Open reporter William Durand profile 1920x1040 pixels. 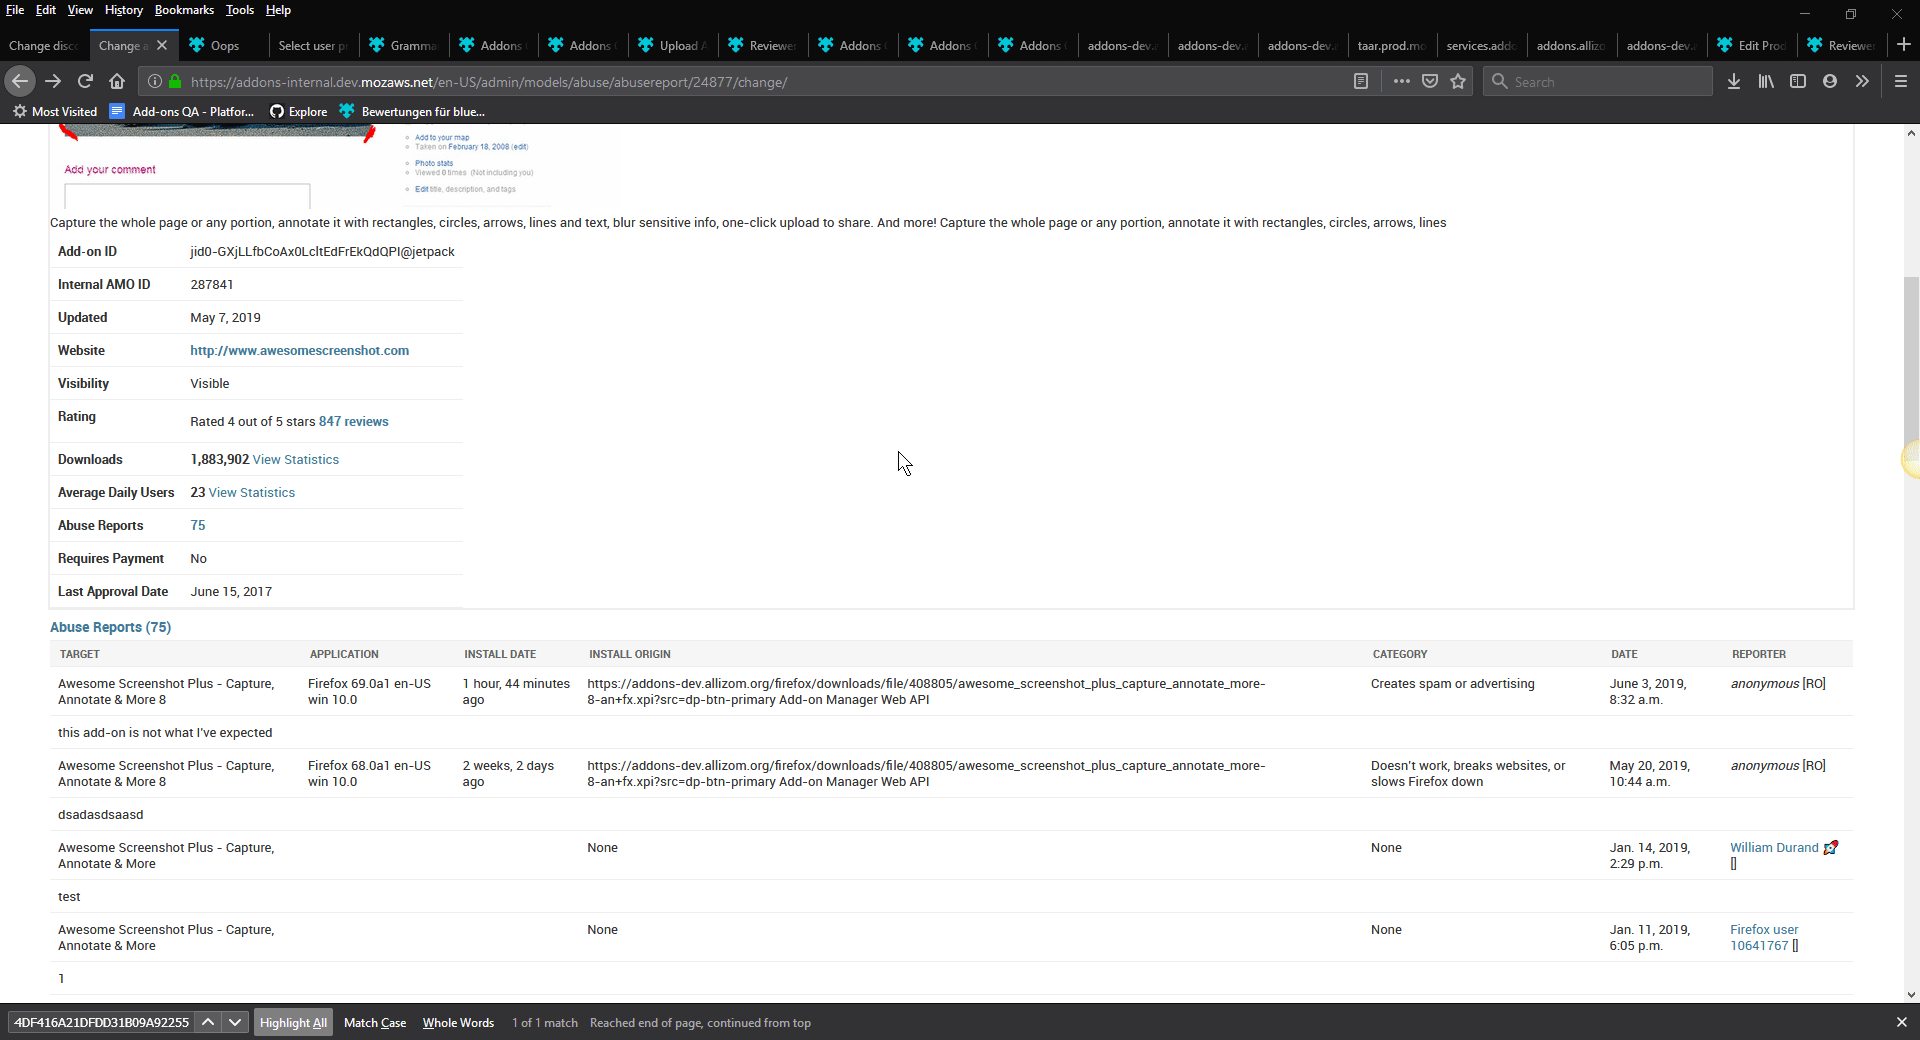coord(1774,847)
